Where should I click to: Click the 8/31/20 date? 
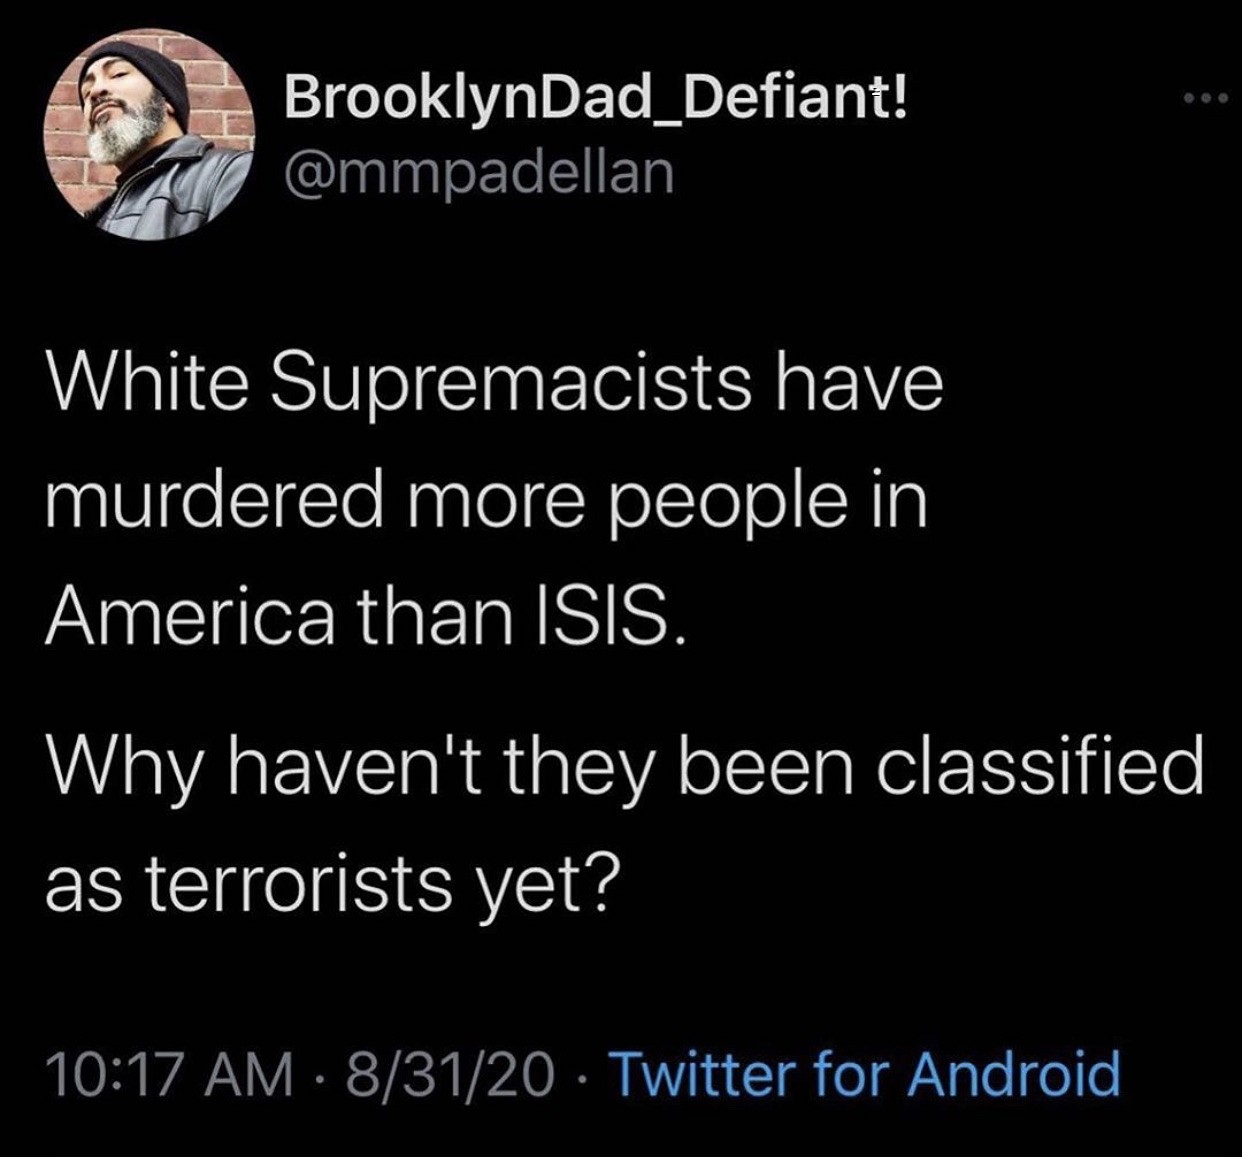(x=449, y=1074)
